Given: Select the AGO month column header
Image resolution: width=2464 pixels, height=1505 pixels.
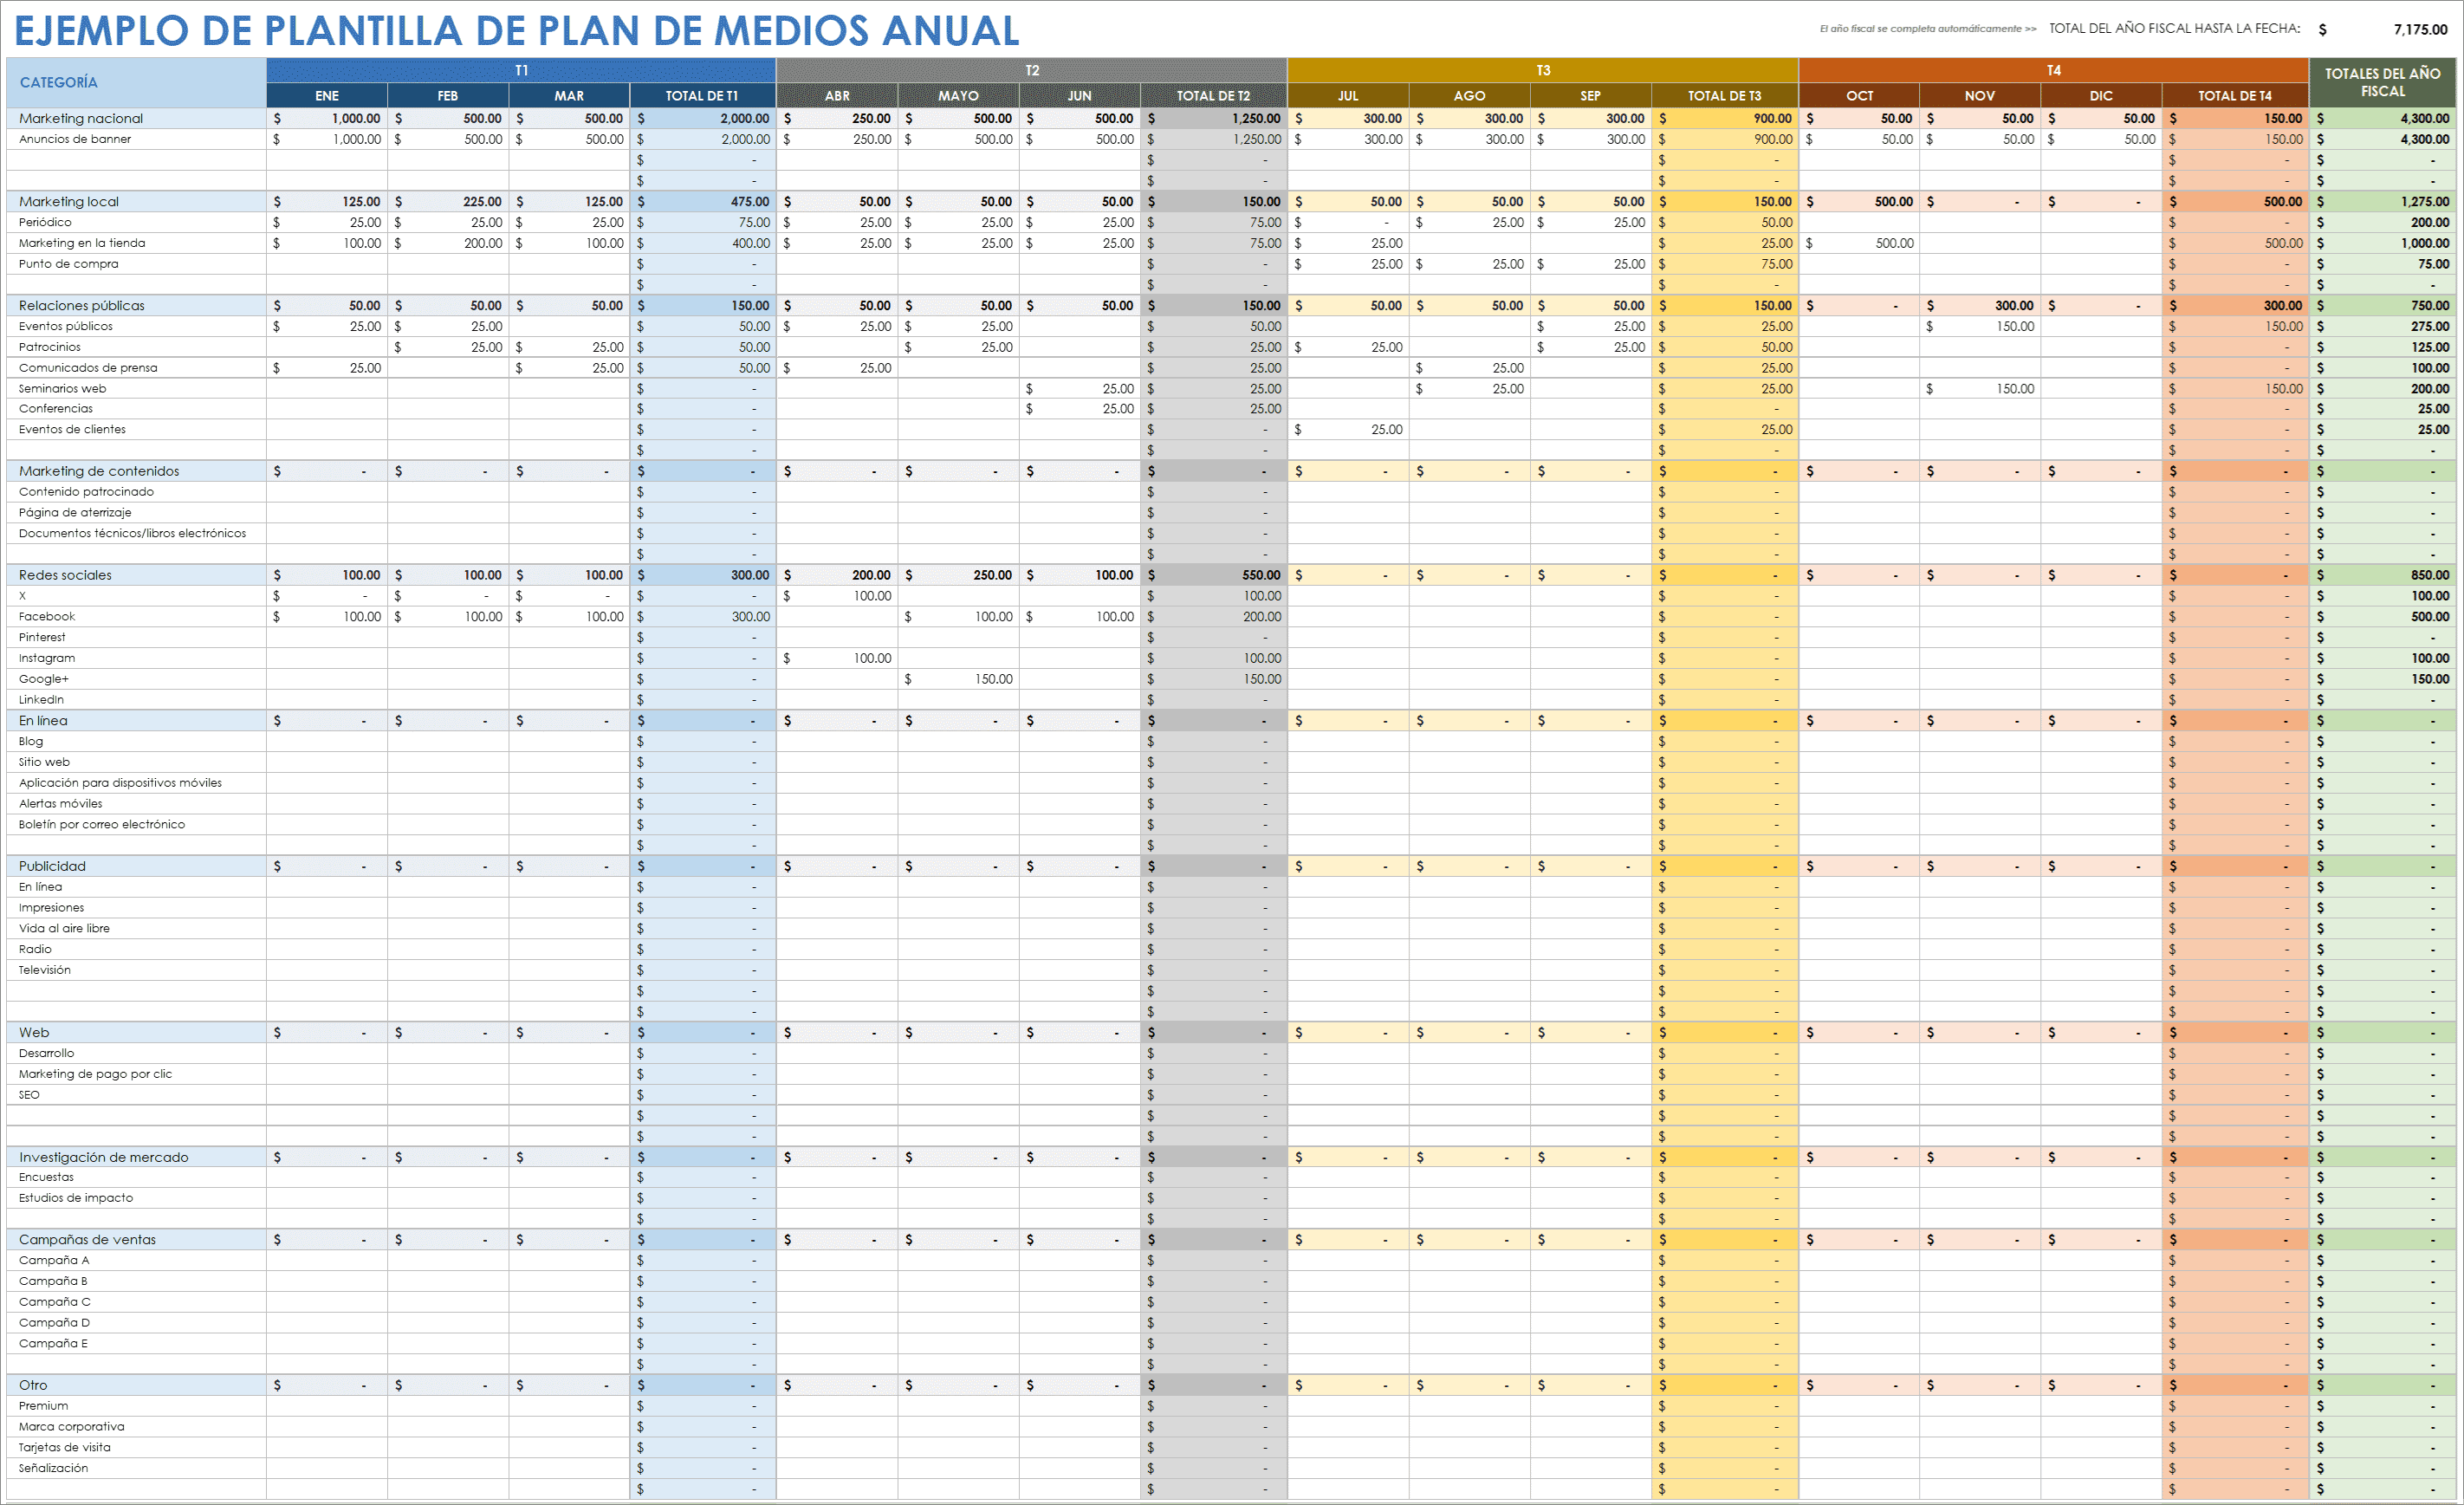Looking at the screenshot, I should (1469, 96).
